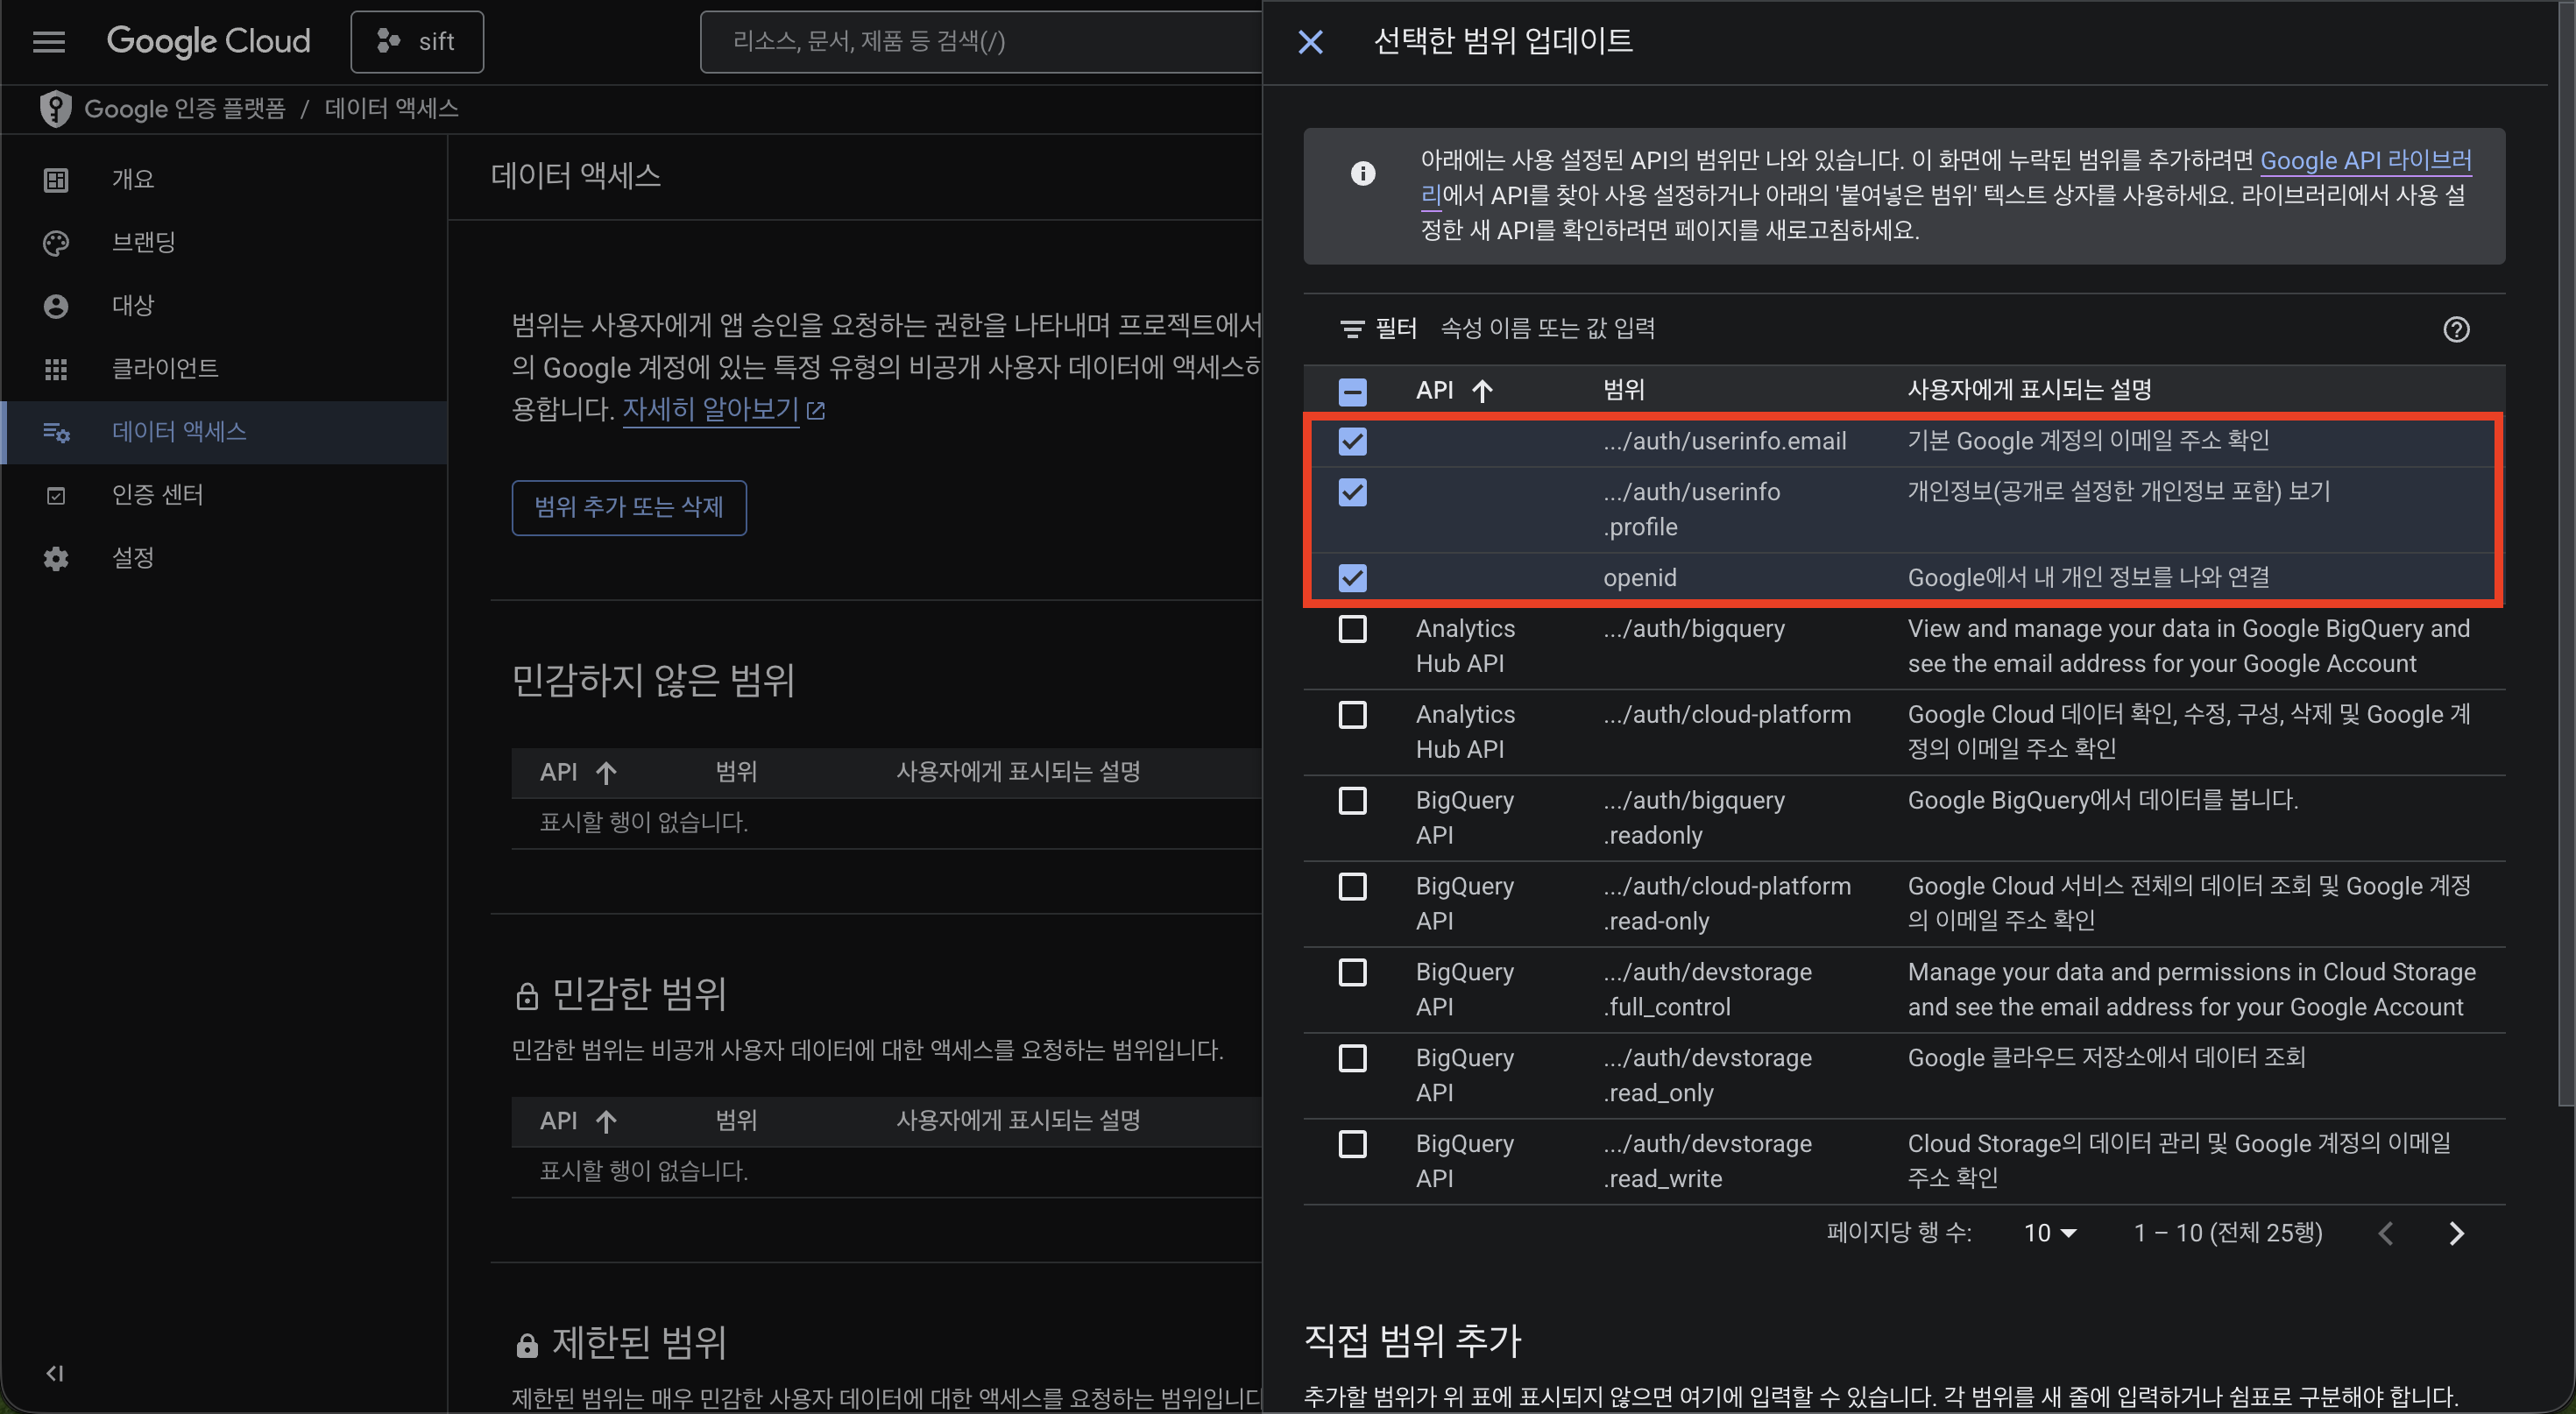Click the API column sort arrow in panel
This screenshot has height=1414, width=2576.
pos(1482,390)
